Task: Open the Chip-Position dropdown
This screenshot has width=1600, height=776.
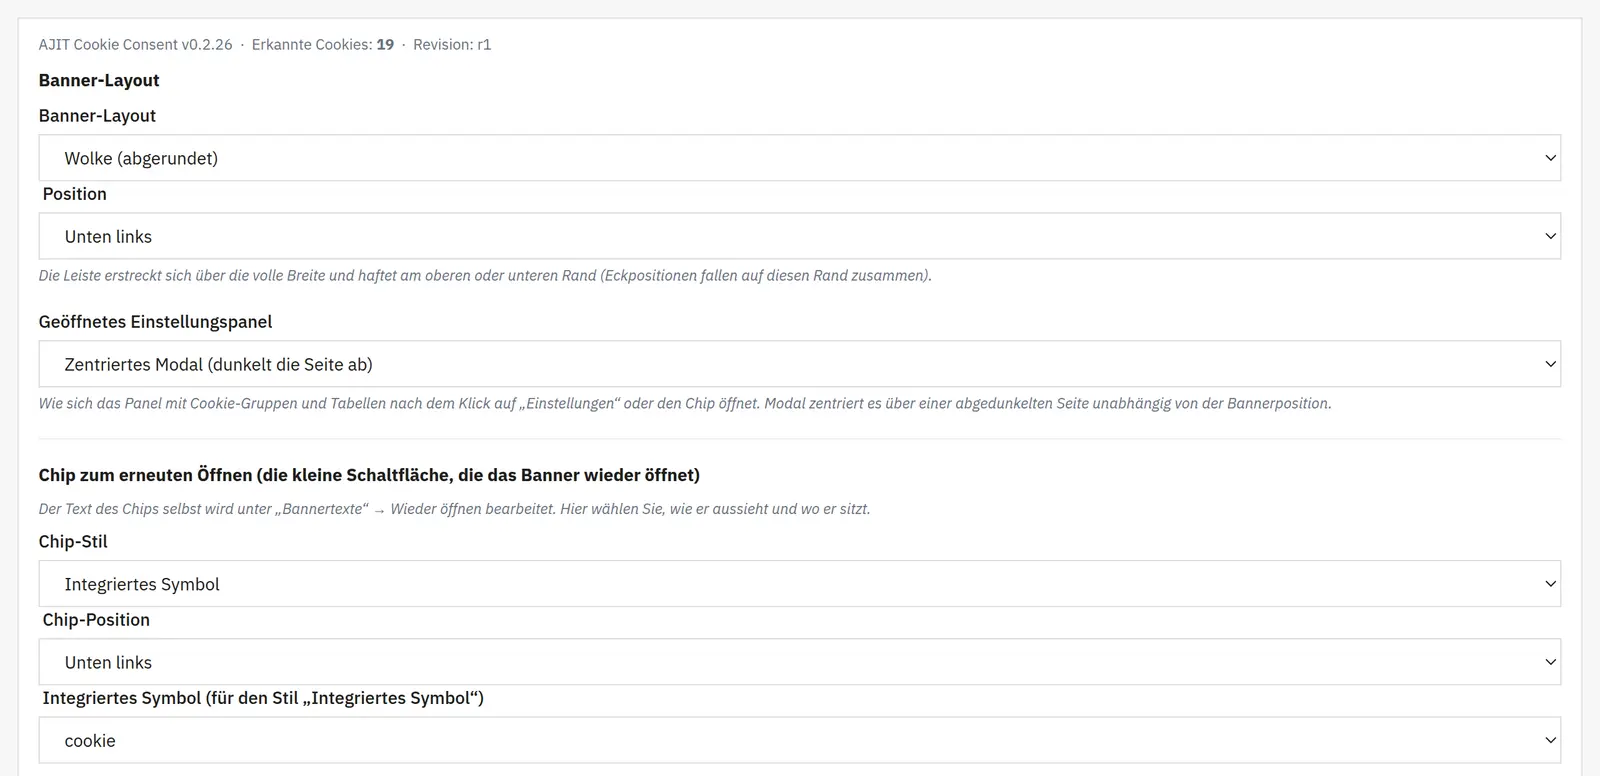Action: (799, 662)
